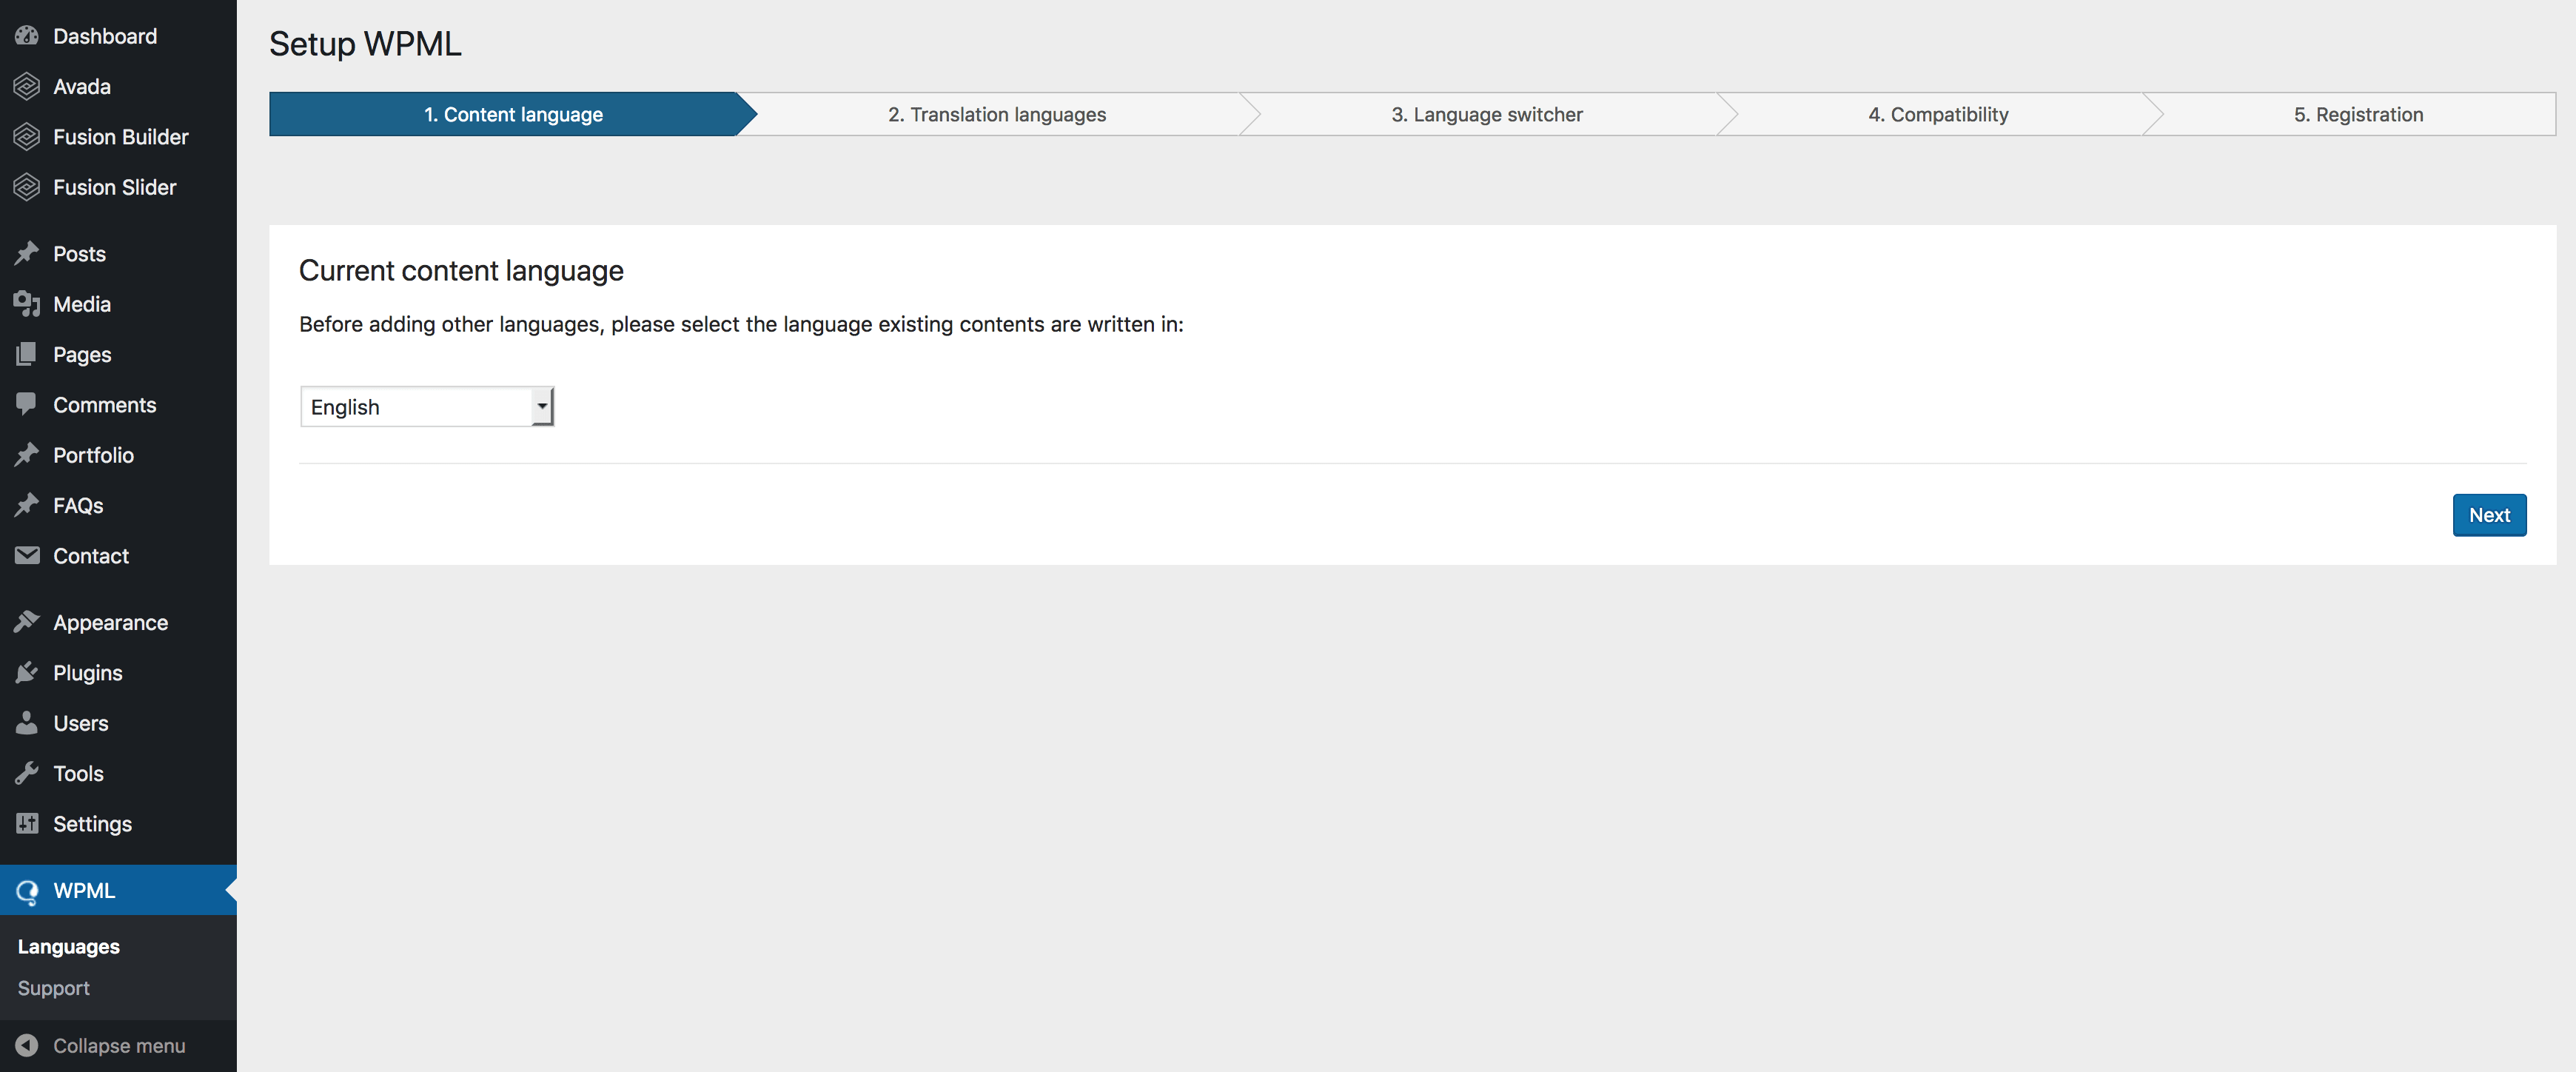Open the Settings menu
The image size is (2576, 1072).
tap(118, 824)
